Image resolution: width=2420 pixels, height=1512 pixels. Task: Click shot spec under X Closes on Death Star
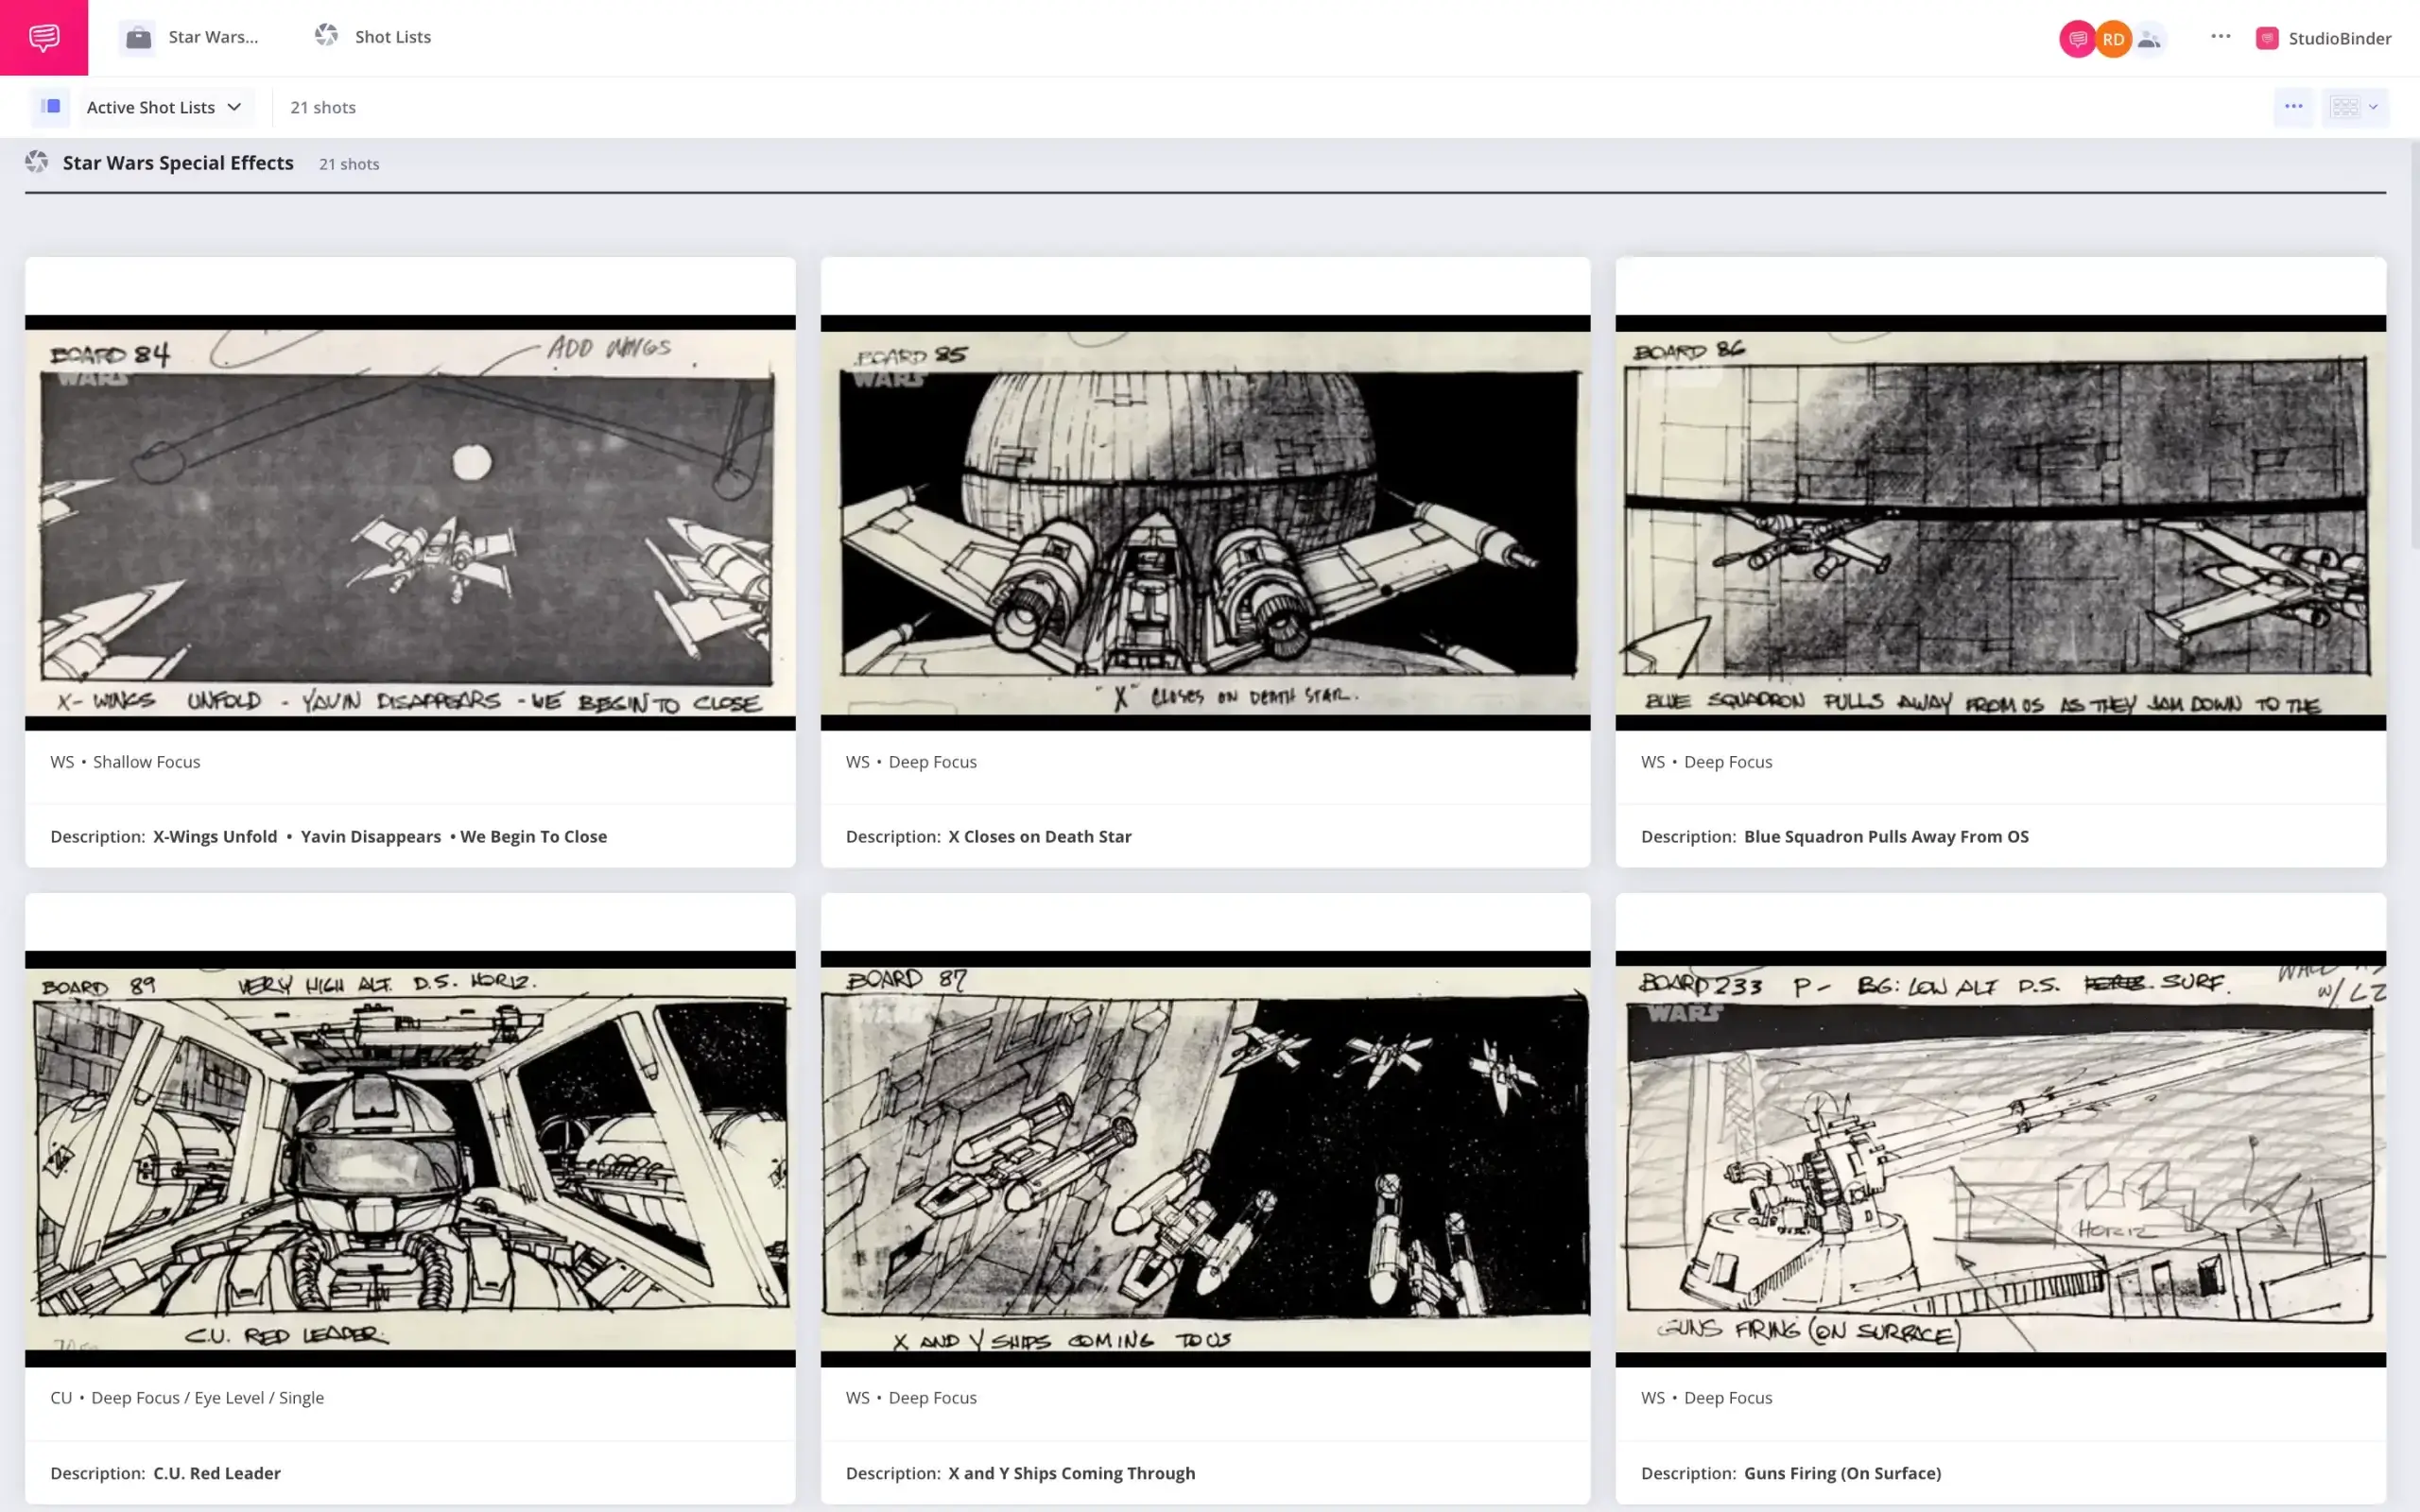point(911,762)
